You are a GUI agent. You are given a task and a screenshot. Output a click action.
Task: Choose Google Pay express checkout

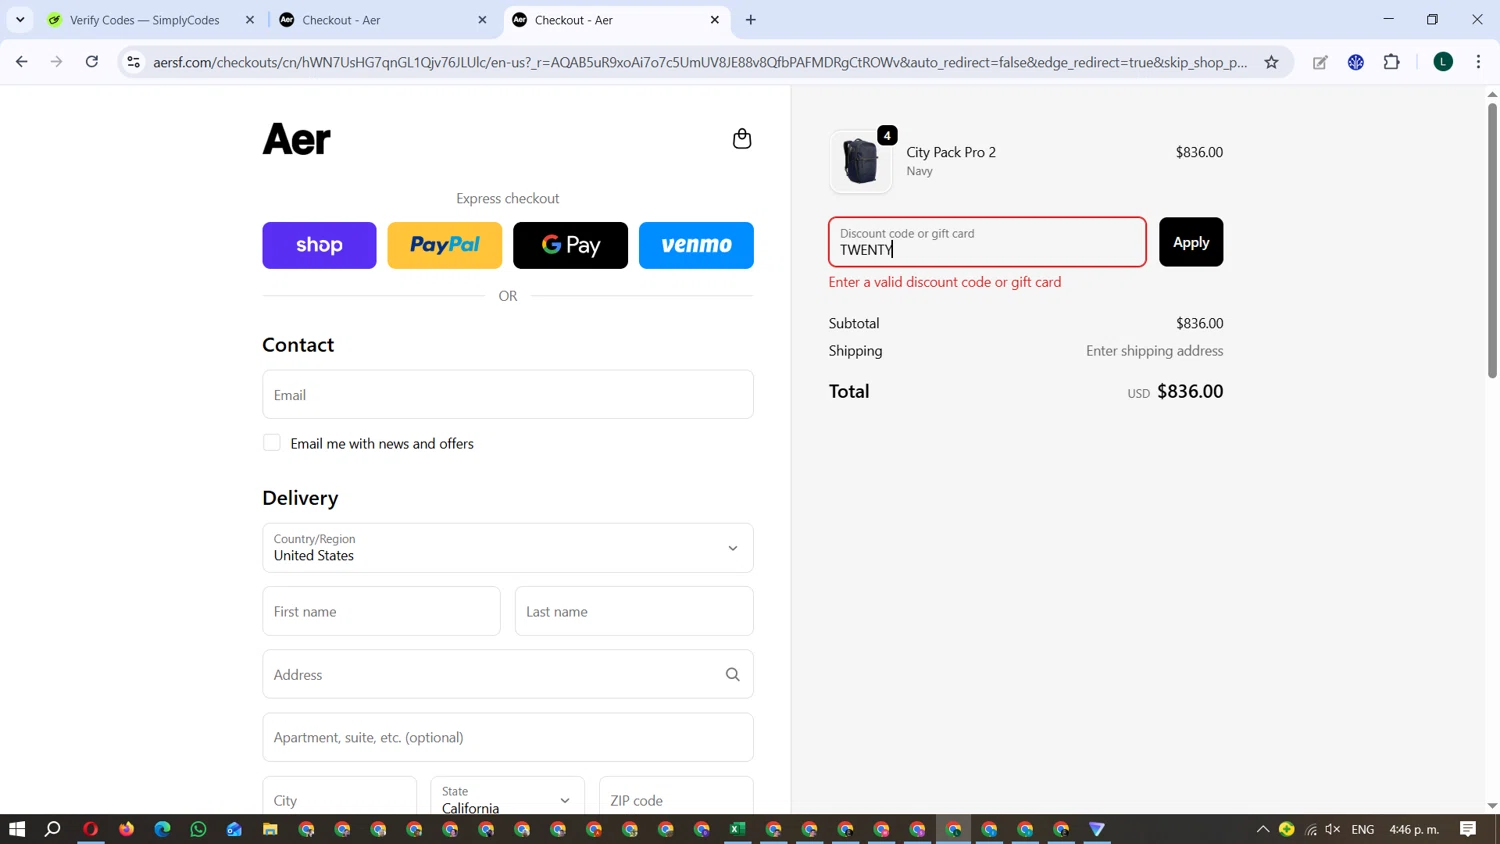pyautogui.click(x=571, y=245)
